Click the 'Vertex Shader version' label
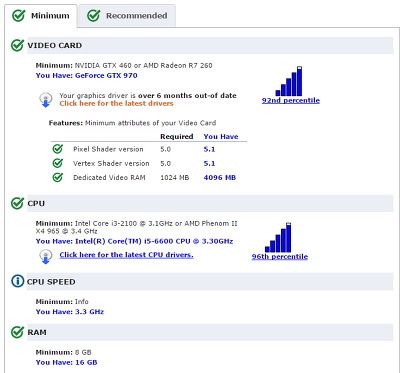The width and height of the screenshot is (400, 373). [111, 163]
